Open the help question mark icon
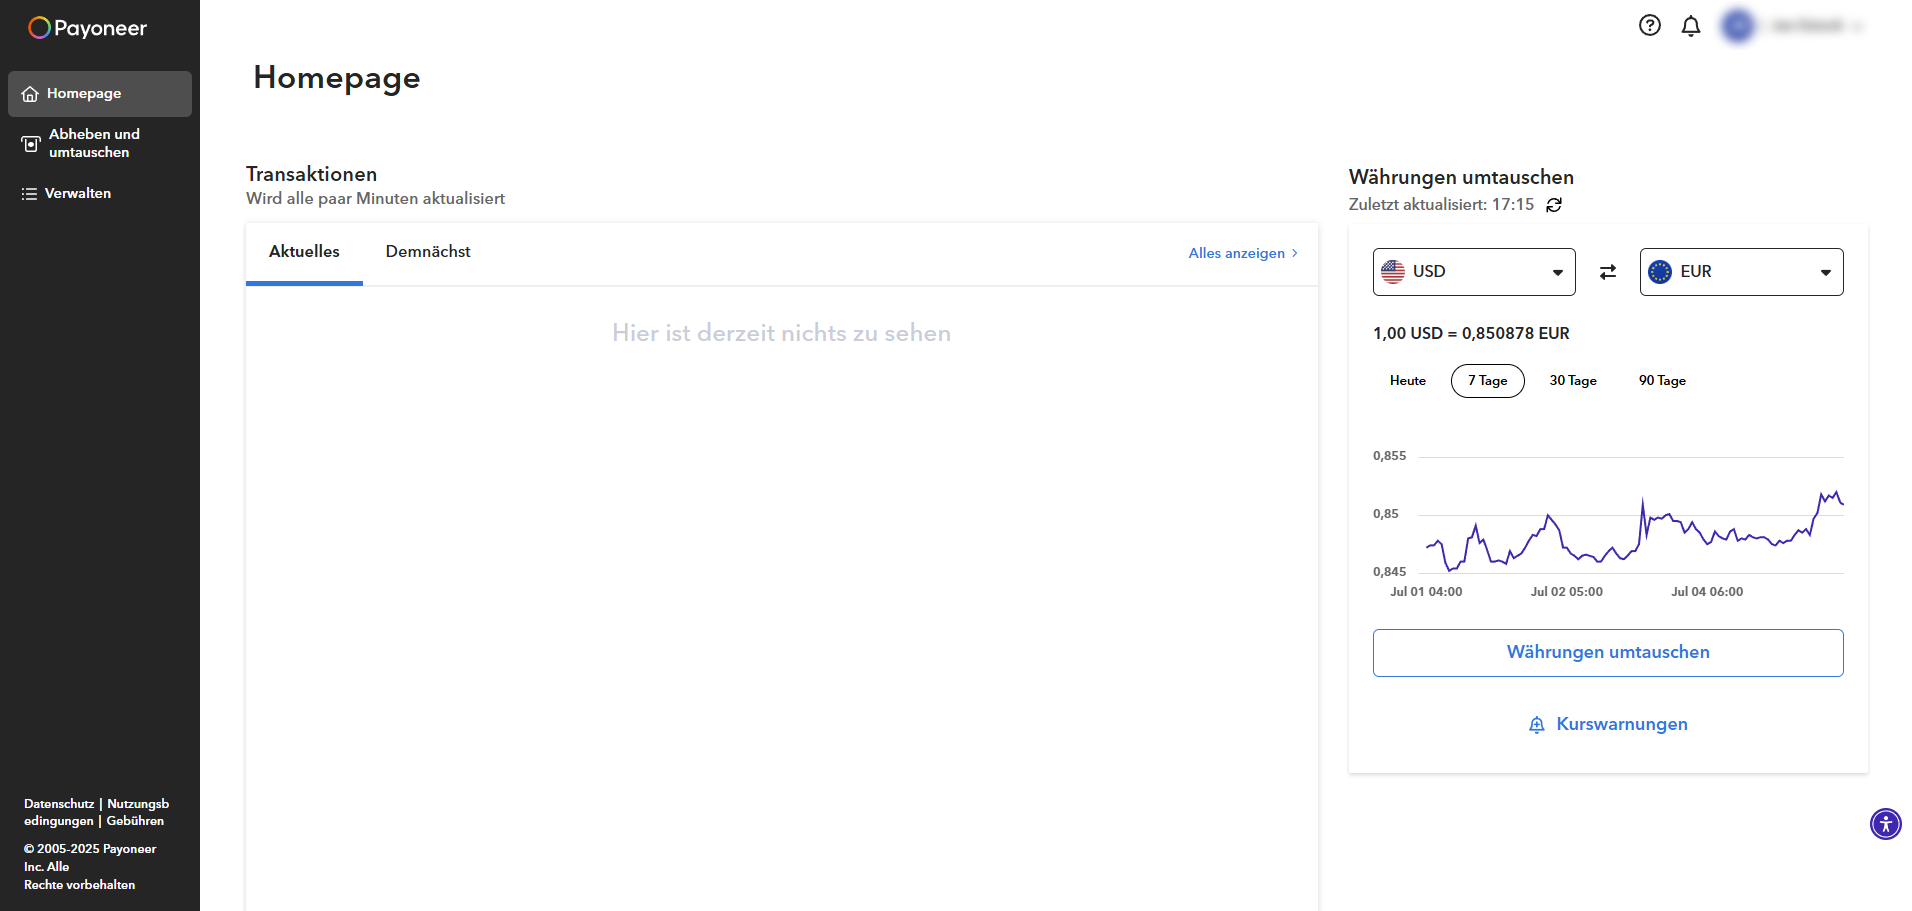The height and width of the screenshot is (911, 1912). pyautogui.click(x=1649, y=26)
